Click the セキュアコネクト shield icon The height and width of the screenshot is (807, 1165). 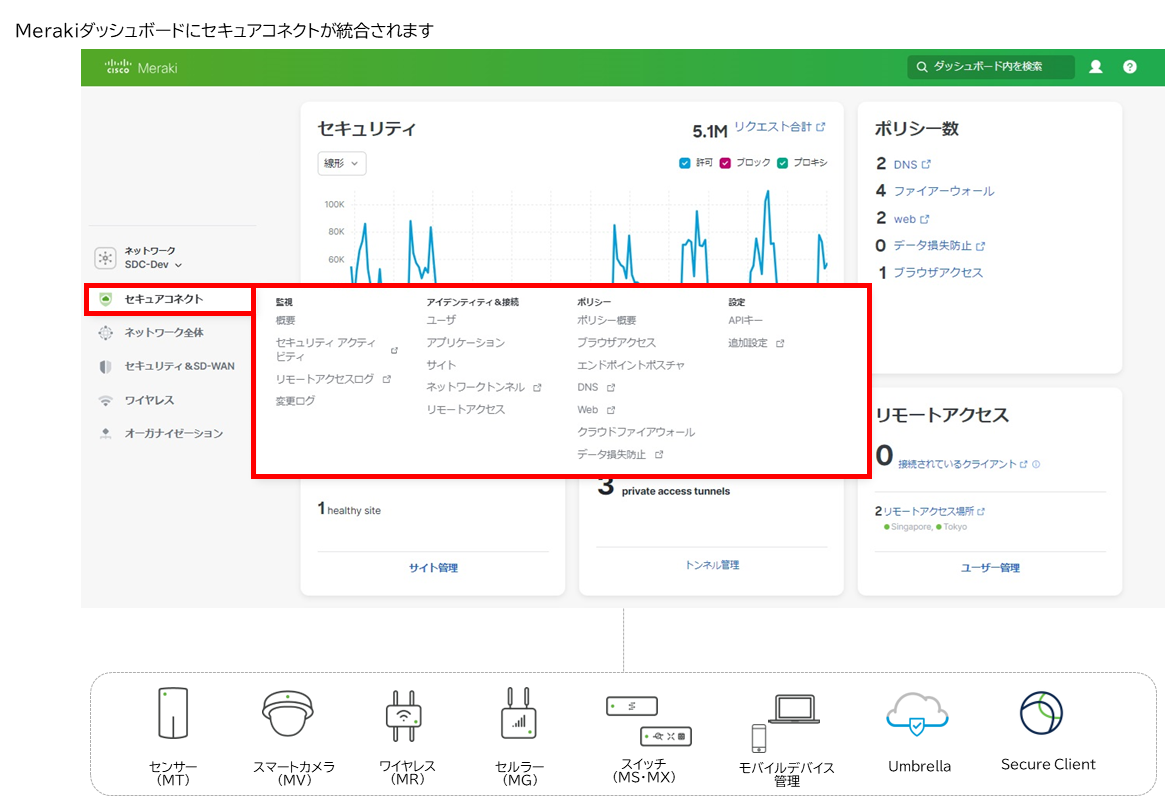coord(106,299)
